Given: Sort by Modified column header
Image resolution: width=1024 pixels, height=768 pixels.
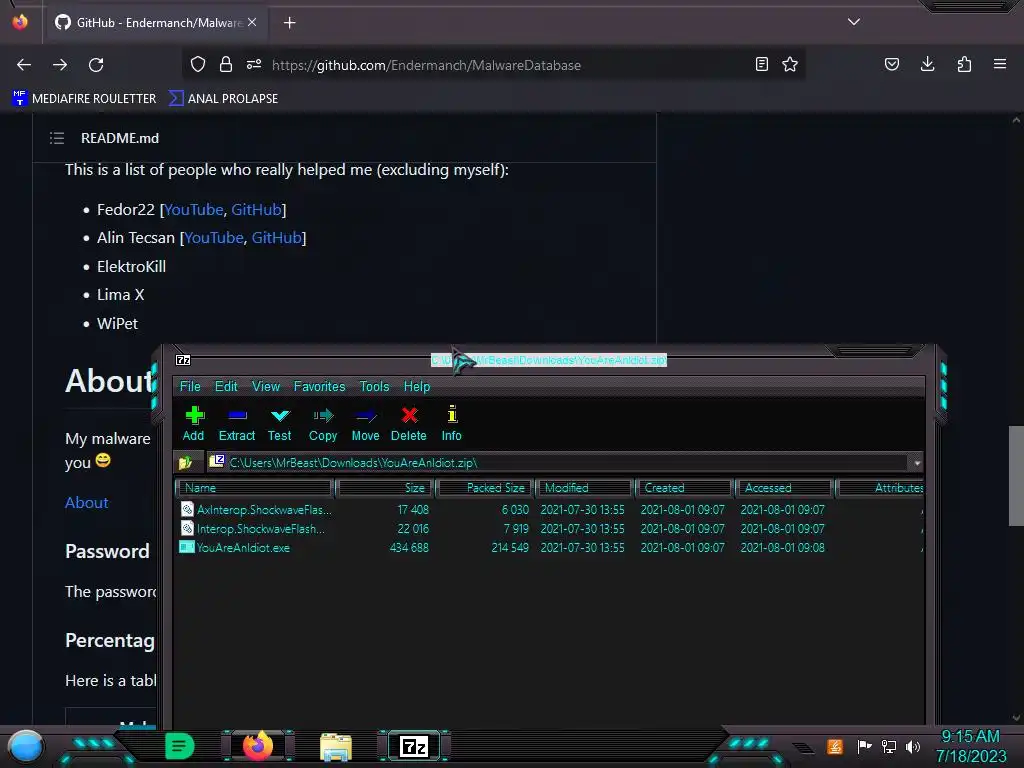Looking at the screenshot, I should click(x=584, y=488).
